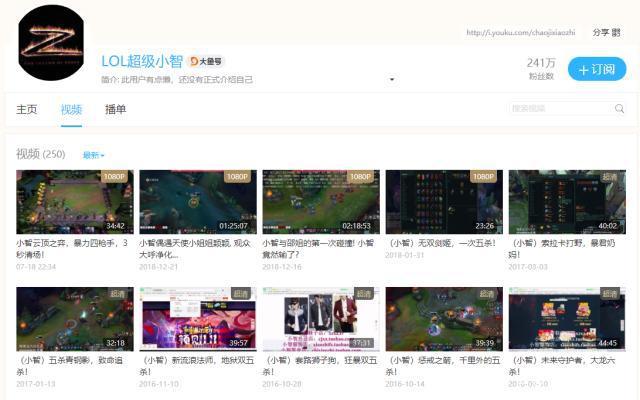Open title (小智)未来守护者

click(x=562, y=366)
